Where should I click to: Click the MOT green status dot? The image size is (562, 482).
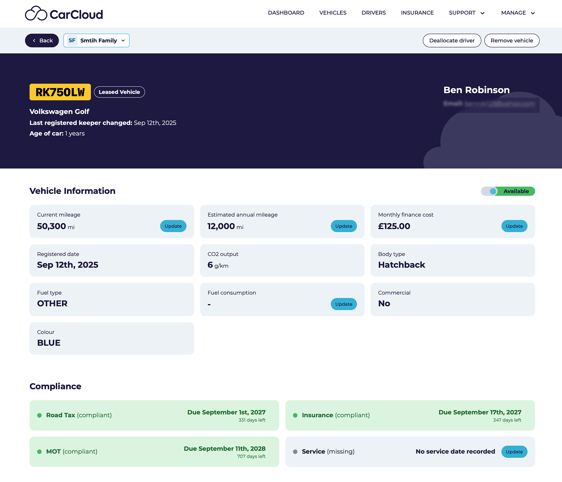tap(39, 452)
